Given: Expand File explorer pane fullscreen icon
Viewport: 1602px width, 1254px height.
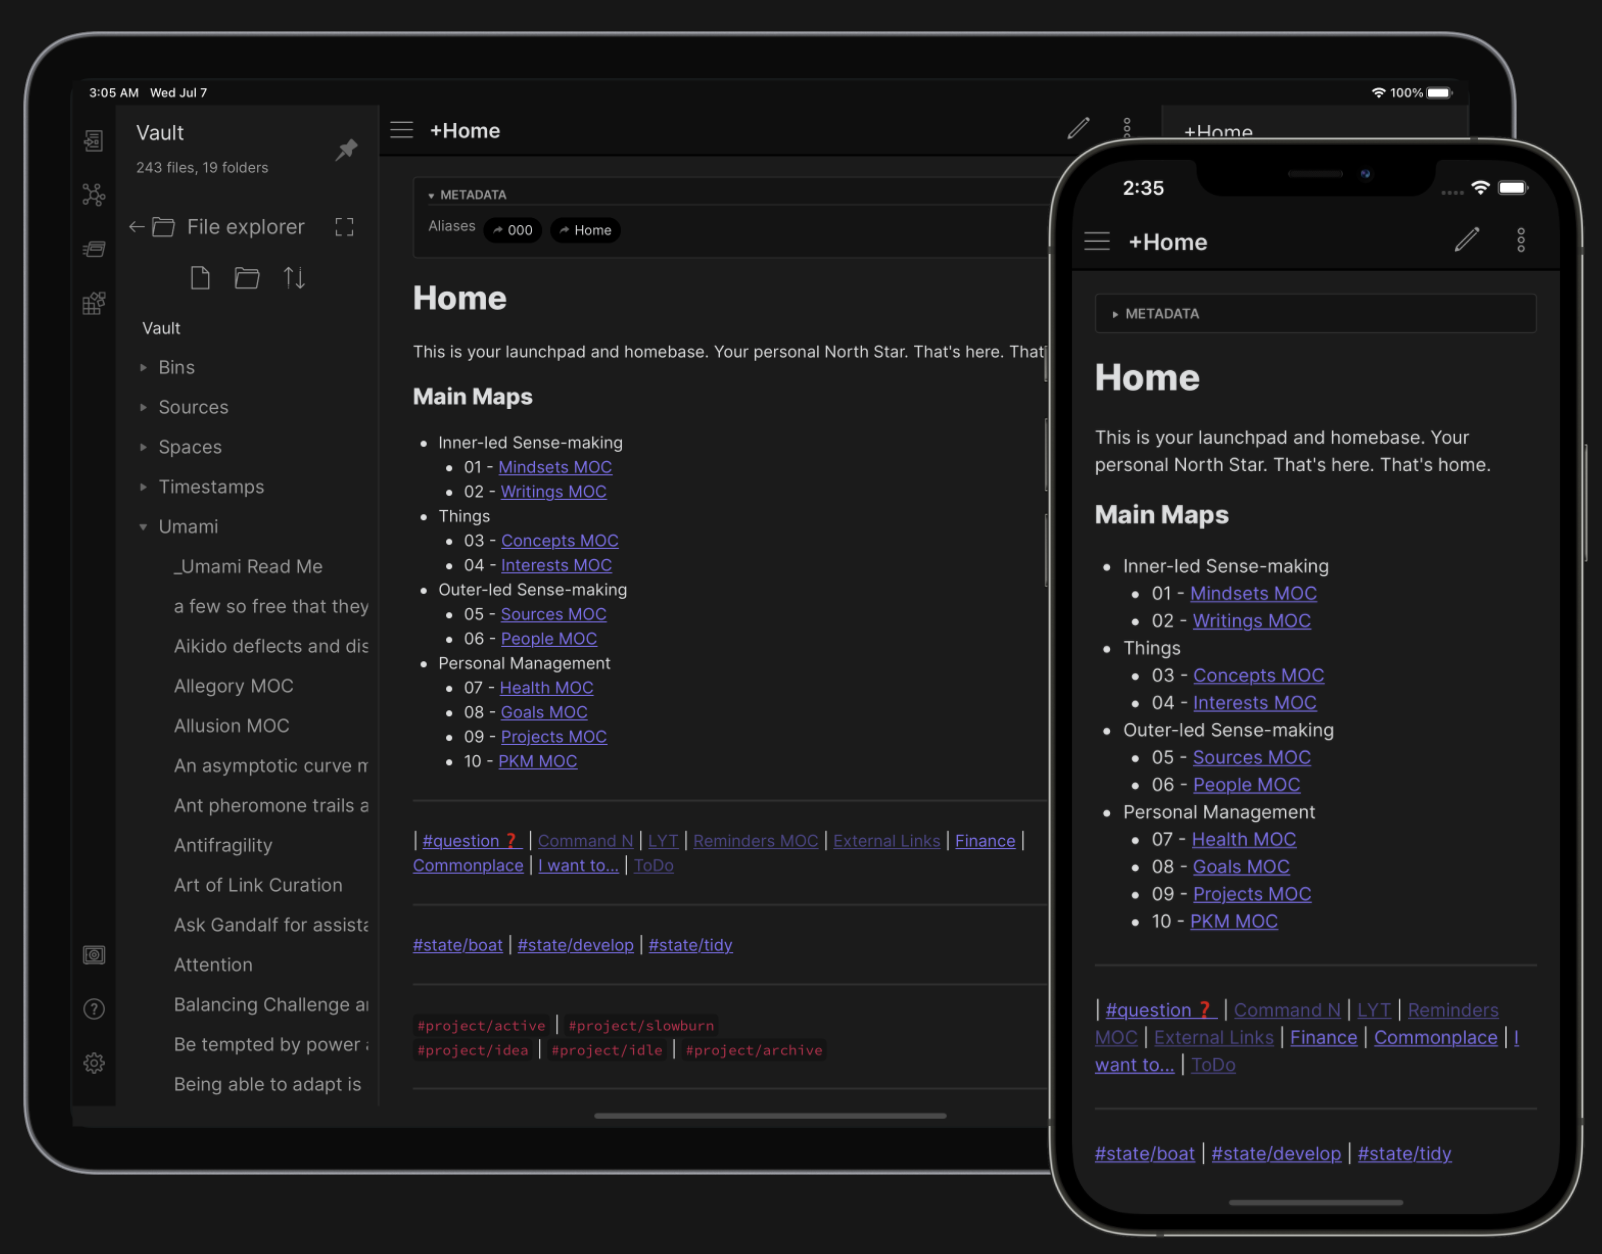Looking at the screenshot, I should pos(344,227).
